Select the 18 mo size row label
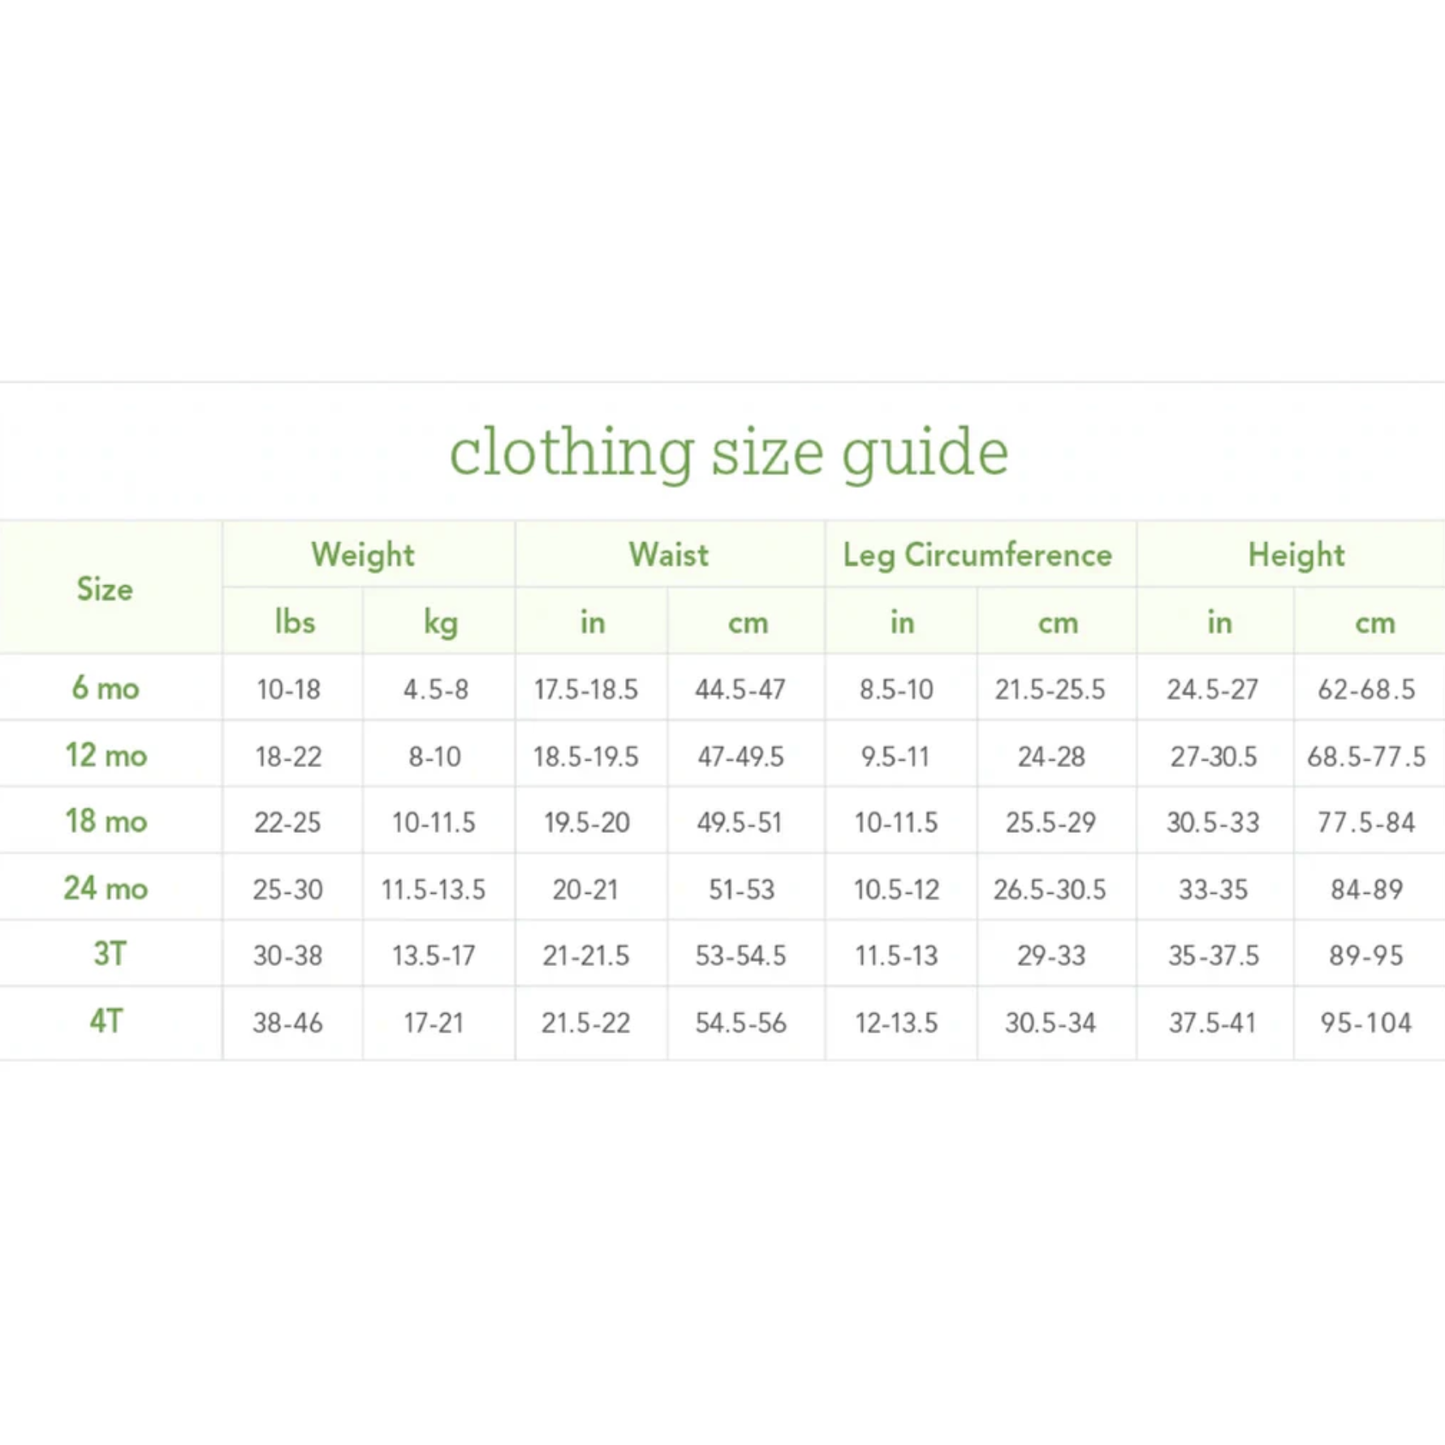This screenshot has height=1445, width=1445. (x=106, y=821)
